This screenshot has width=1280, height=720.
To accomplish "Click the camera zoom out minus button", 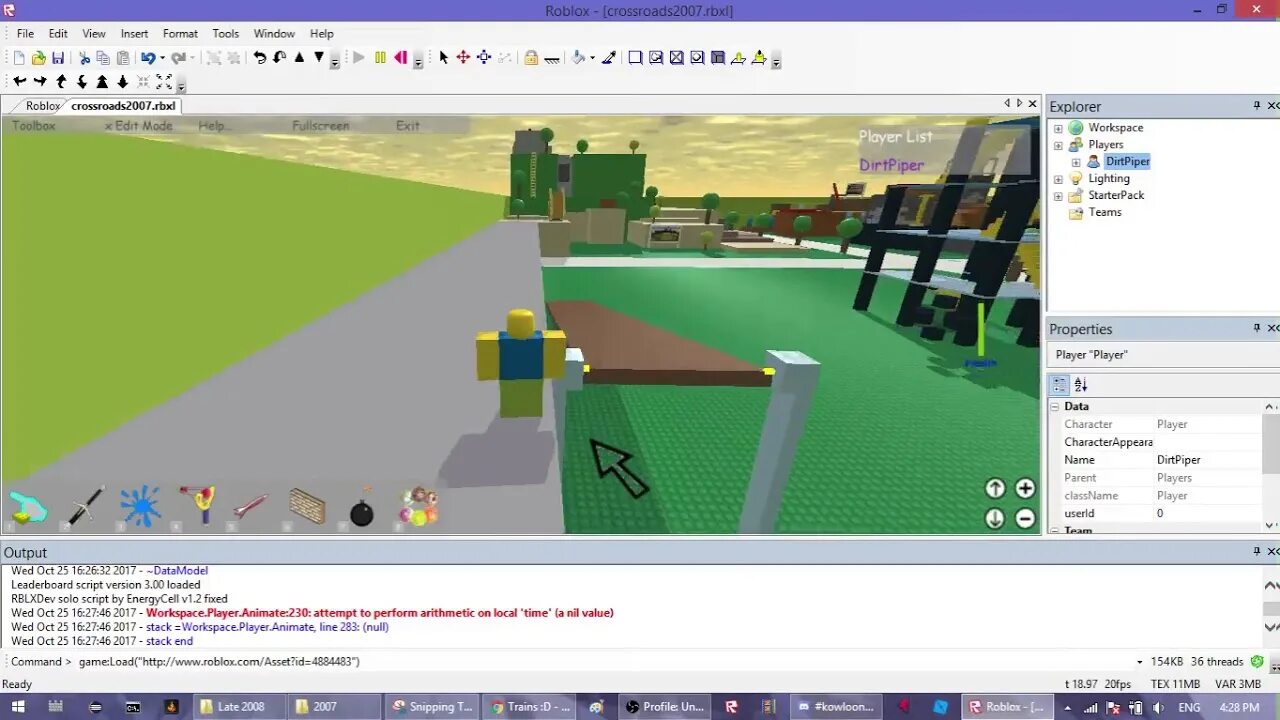I will [x=1025, y=518].
